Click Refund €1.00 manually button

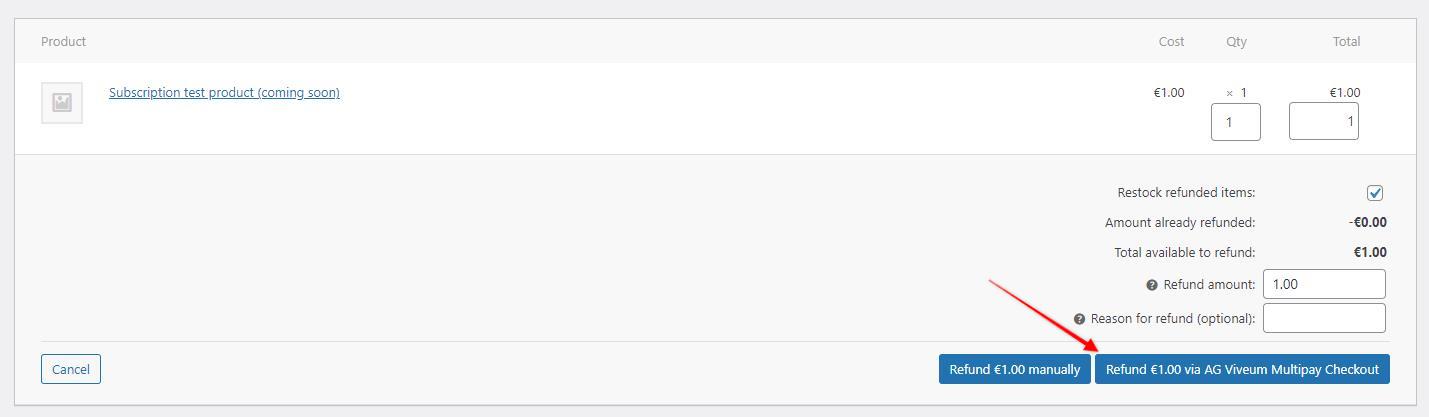point(1014,369)
